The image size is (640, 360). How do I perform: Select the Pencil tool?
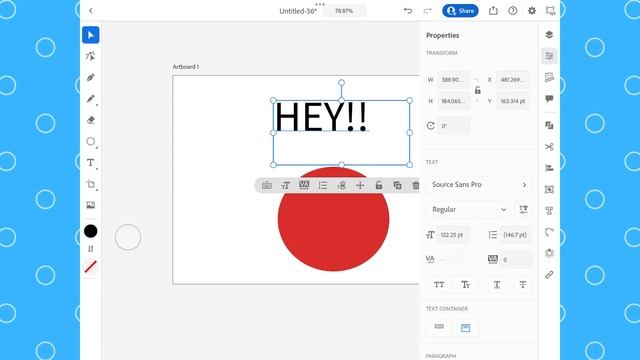(91, 98)
